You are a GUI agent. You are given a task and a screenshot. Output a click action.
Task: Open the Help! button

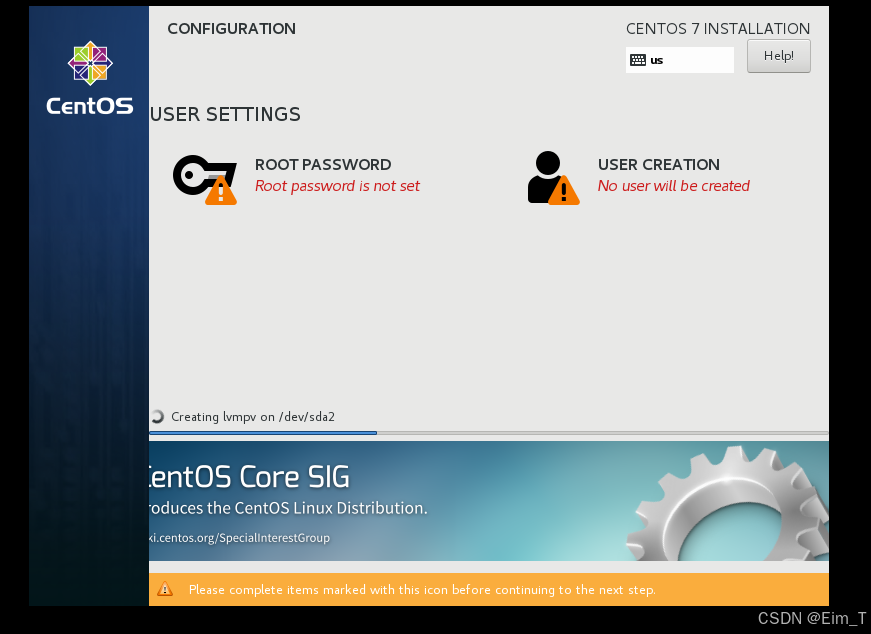(x=778, y=56)
